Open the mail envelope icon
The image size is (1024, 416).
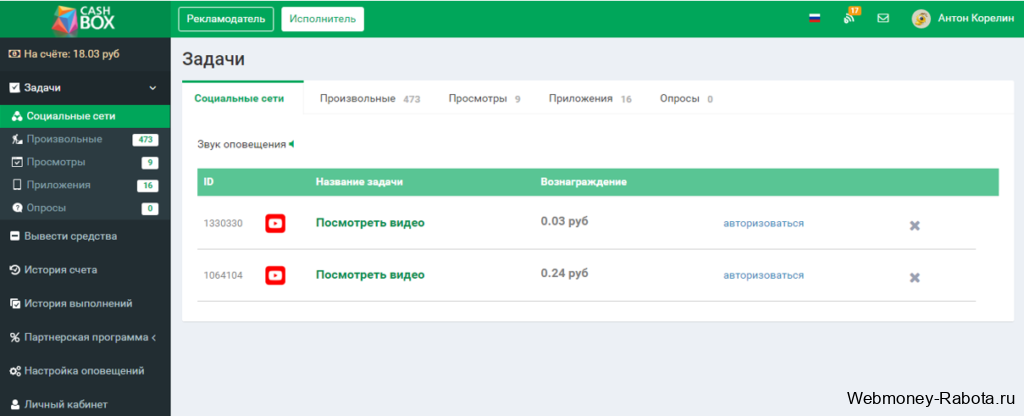pos(883,18)
